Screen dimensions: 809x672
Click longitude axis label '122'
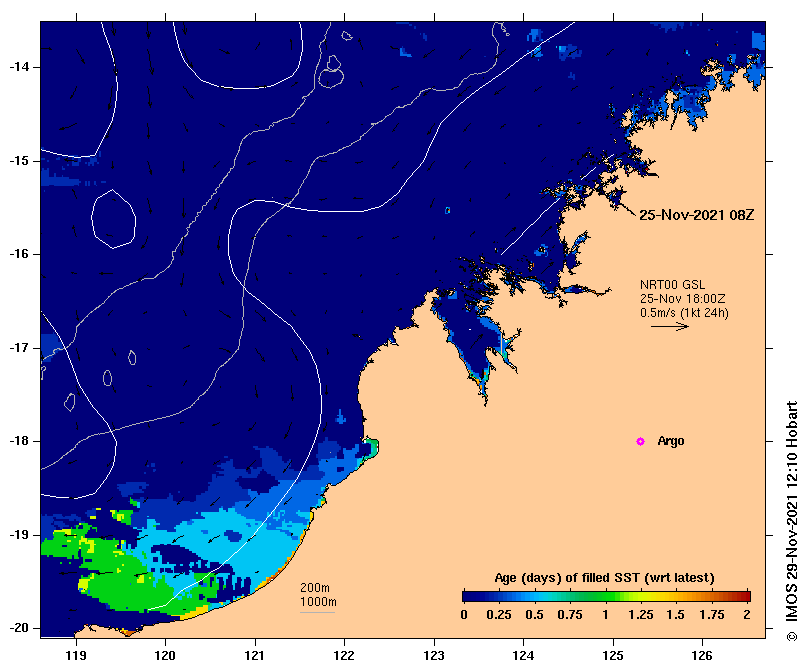(x=345, y=656)
